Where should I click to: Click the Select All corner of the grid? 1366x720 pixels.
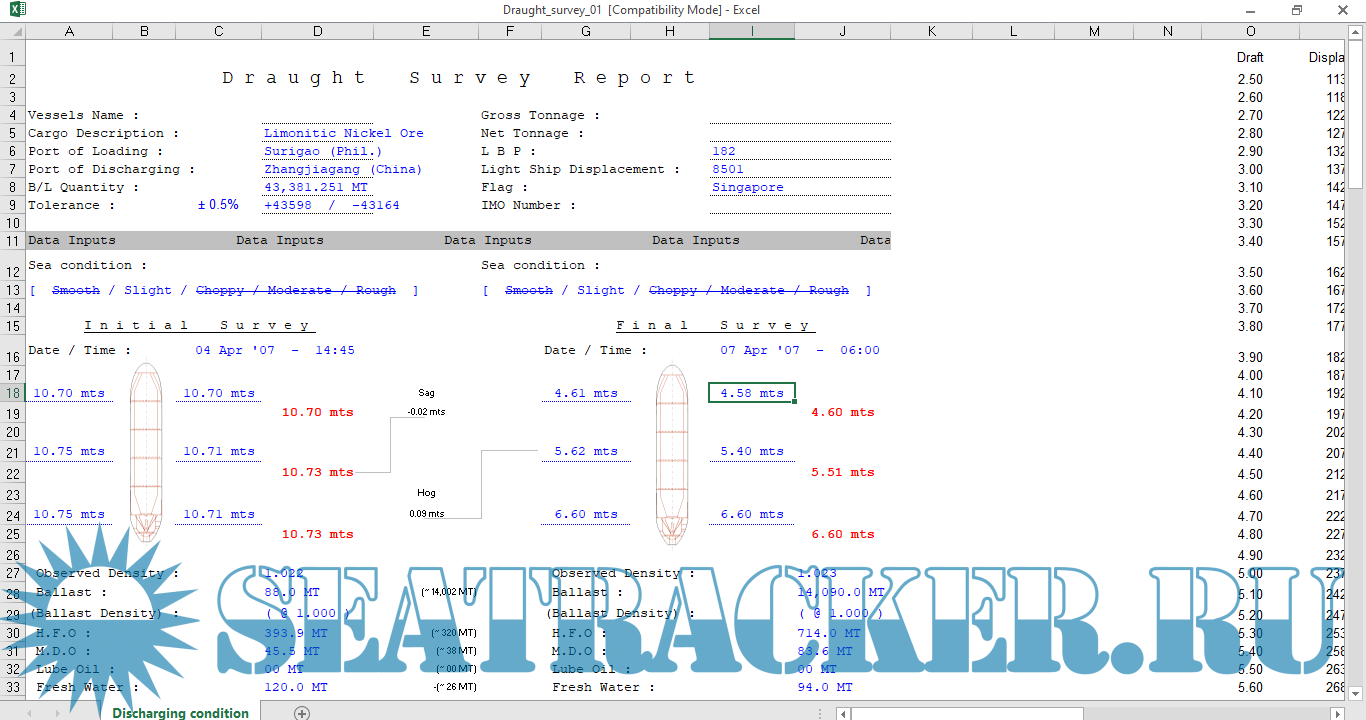pyautogui.click(x=12, y=32)
